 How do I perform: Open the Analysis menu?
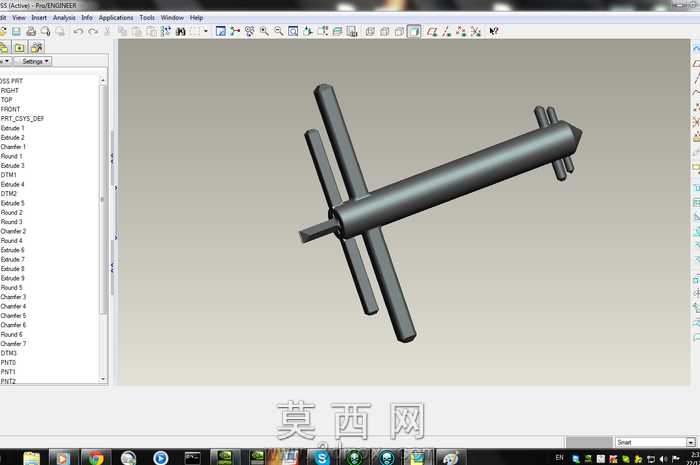coord(64,17)
